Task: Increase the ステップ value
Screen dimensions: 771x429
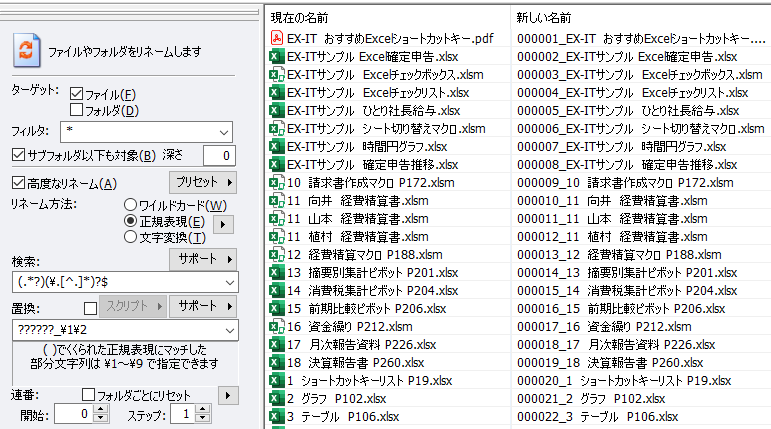Action: pos(202,410)
